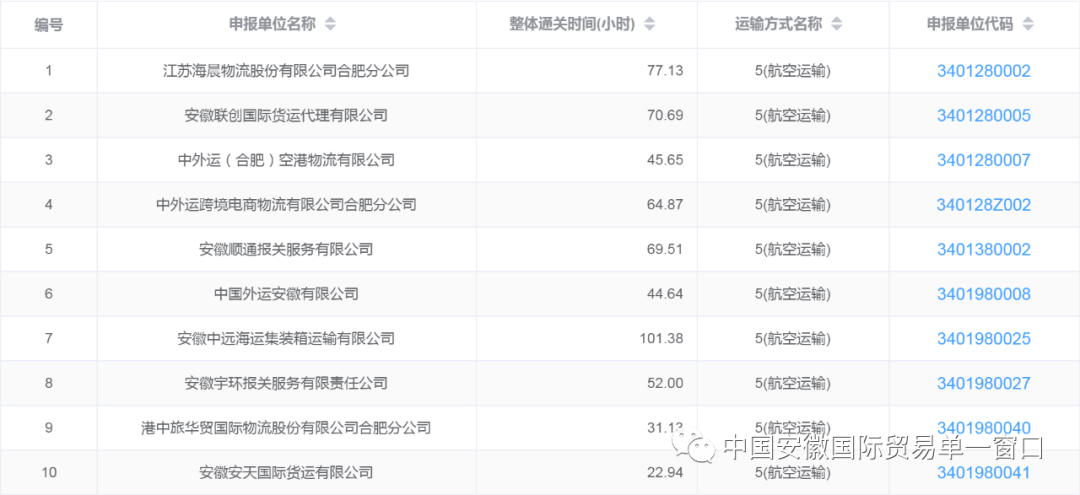
Task: Click clearance time value 77.13
Action: click(x=665, y=71)
